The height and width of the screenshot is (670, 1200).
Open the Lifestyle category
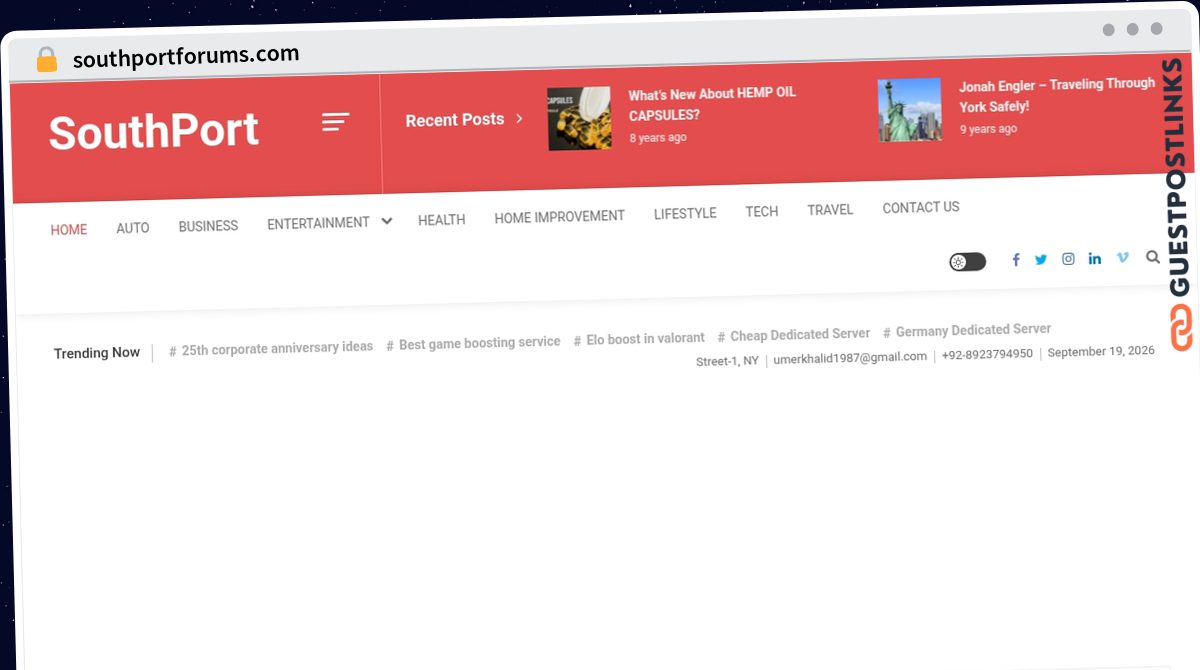(x=685, y=214)
